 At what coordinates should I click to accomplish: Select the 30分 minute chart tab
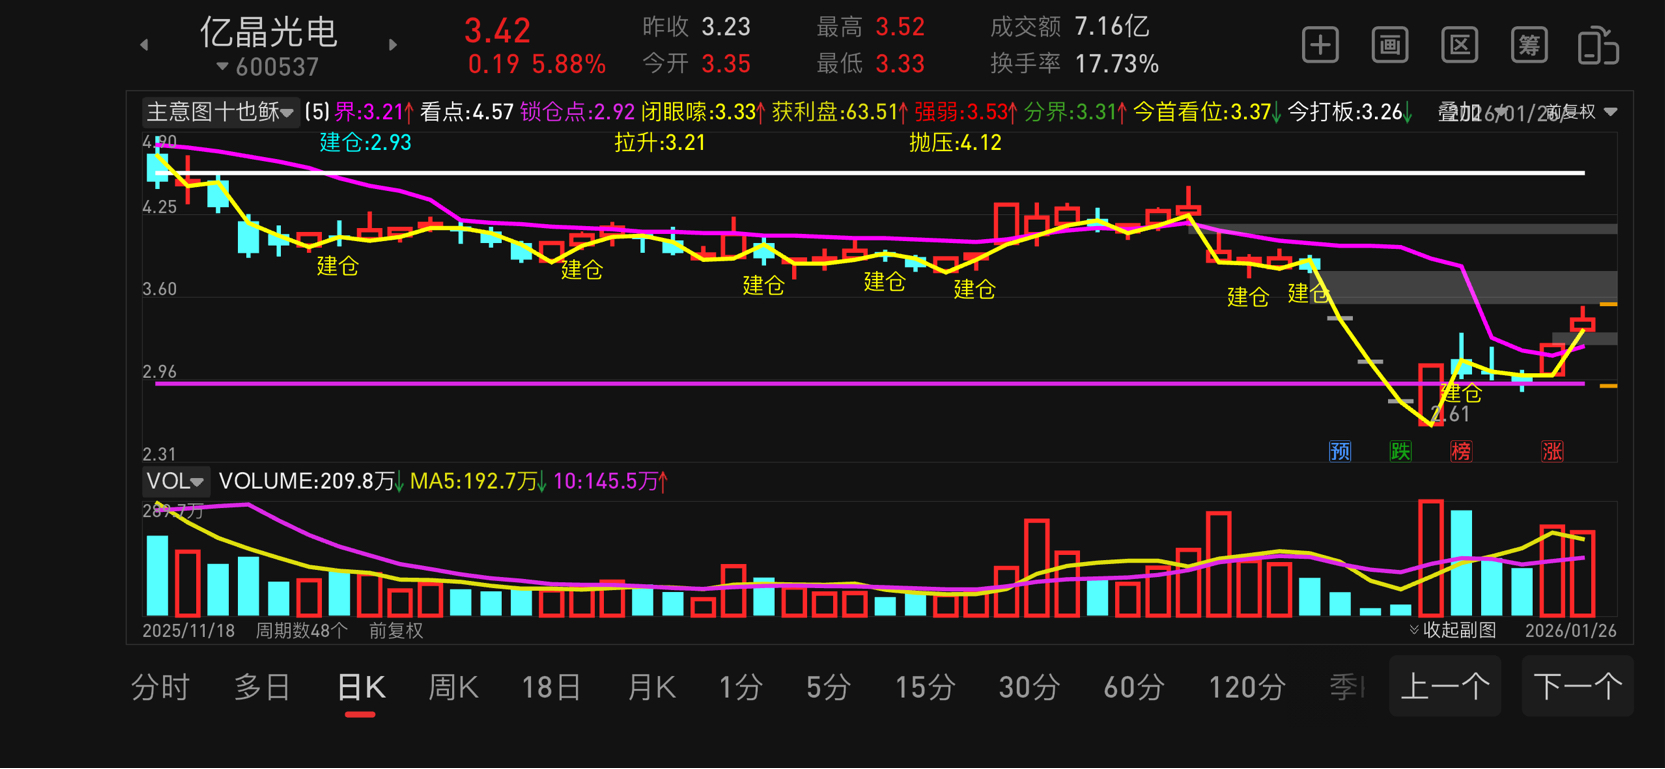click(1030, 687)
